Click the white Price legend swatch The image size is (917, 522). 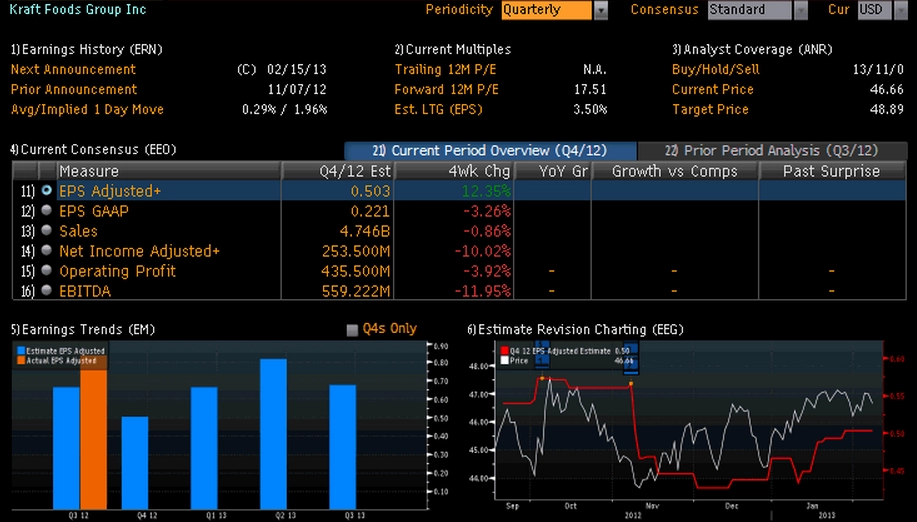(505, 361)
